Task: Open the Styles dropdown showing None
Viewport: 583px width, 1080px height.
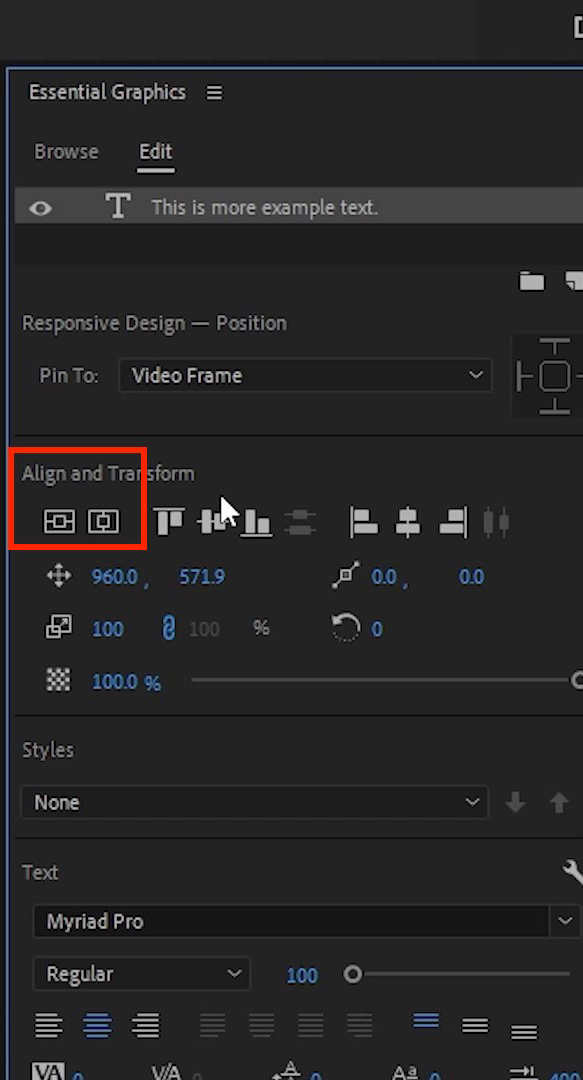Action: coord(254,802)
